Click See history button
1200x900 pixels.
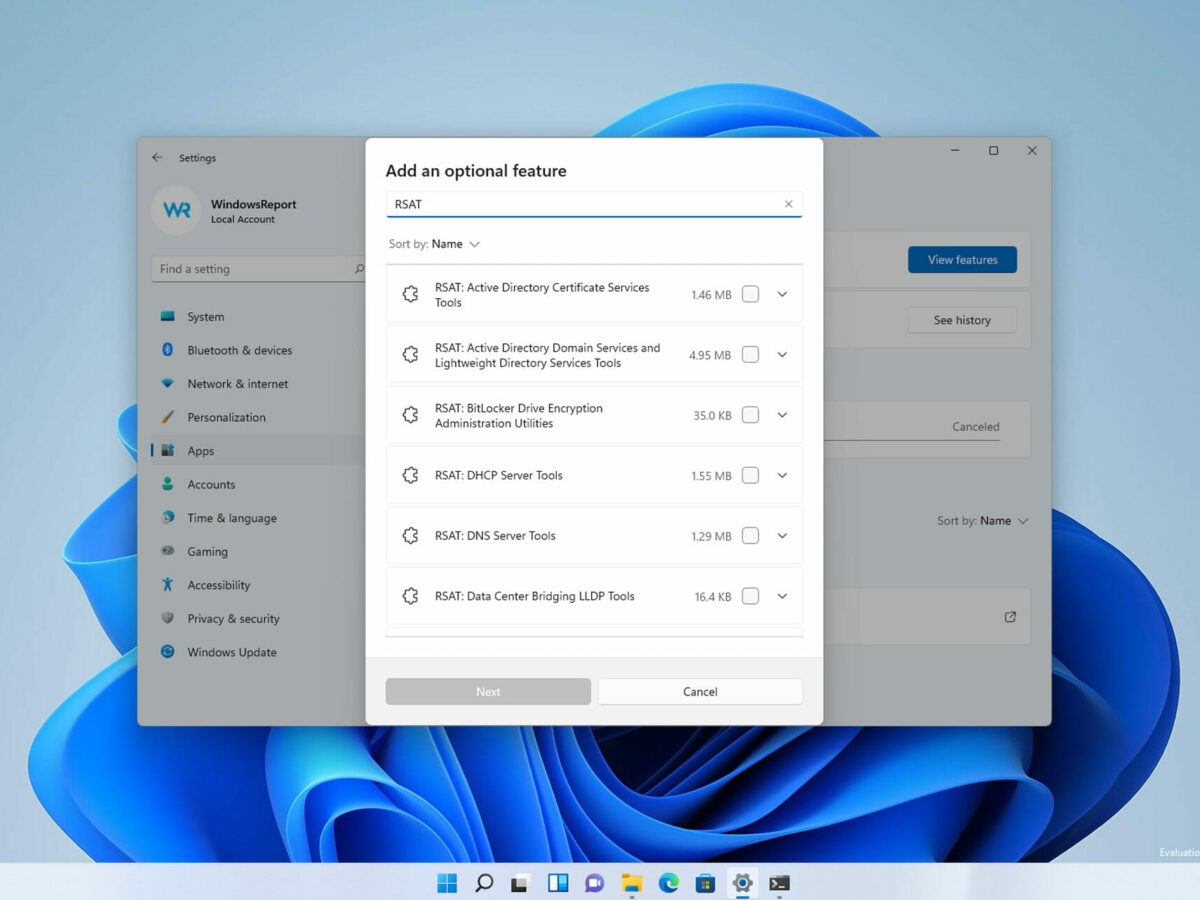pyautogui.click(x=962, y=320)
